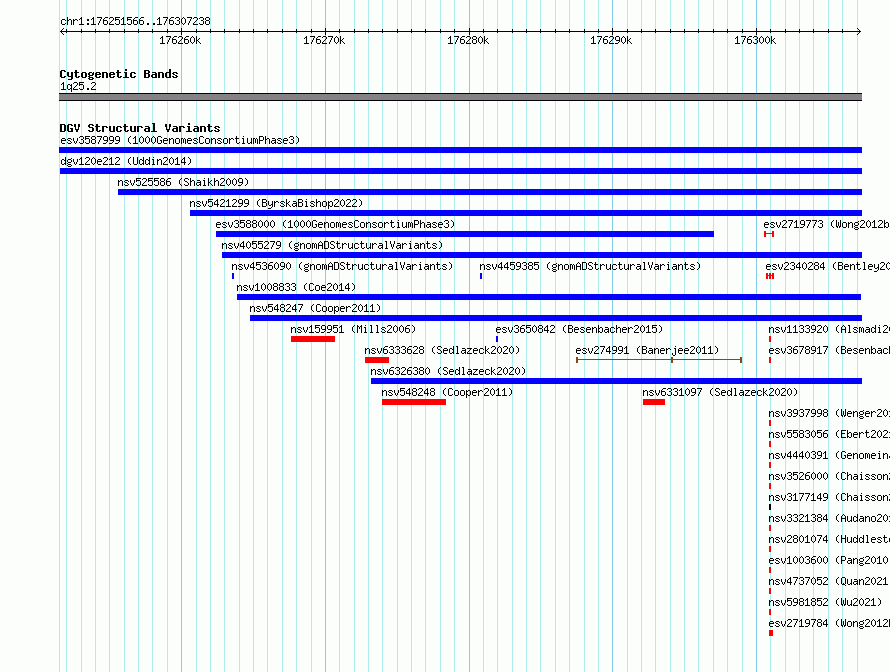The height and width of the screenshot is (672, 890).
Task: Click the 176270k ruler tick label
Action: [x=324, y=40]
